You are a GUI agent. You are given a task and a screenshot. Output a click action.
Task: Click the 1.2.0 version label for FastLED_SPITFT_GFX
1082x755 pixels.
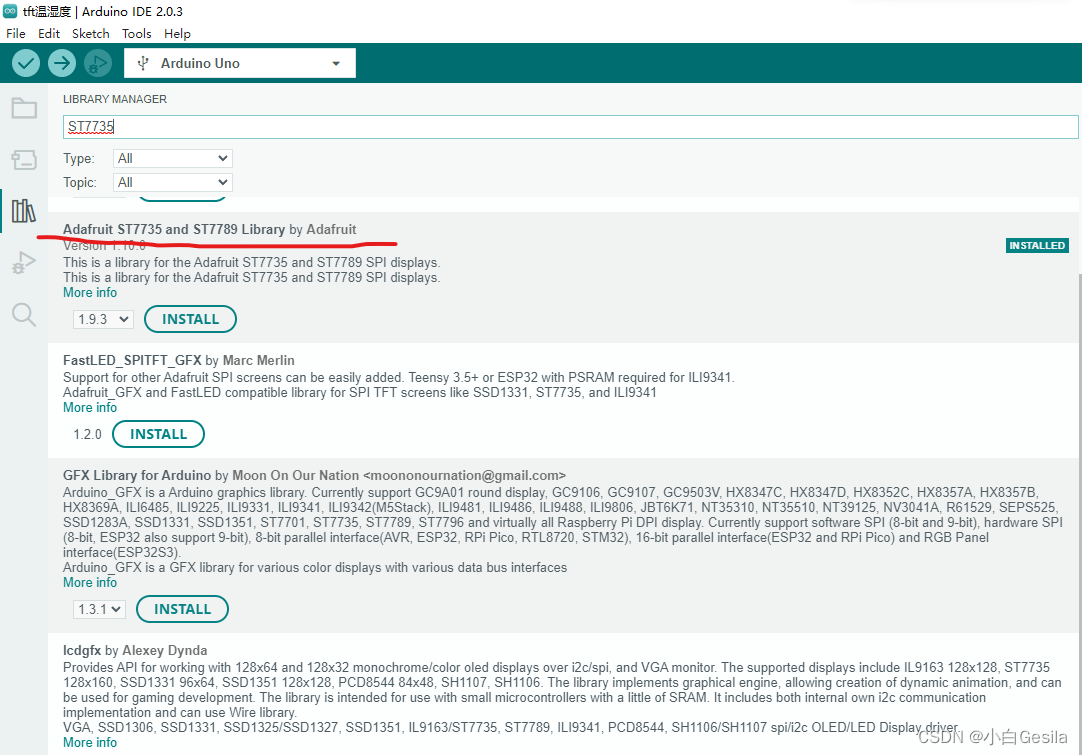[x=88, y=434]
